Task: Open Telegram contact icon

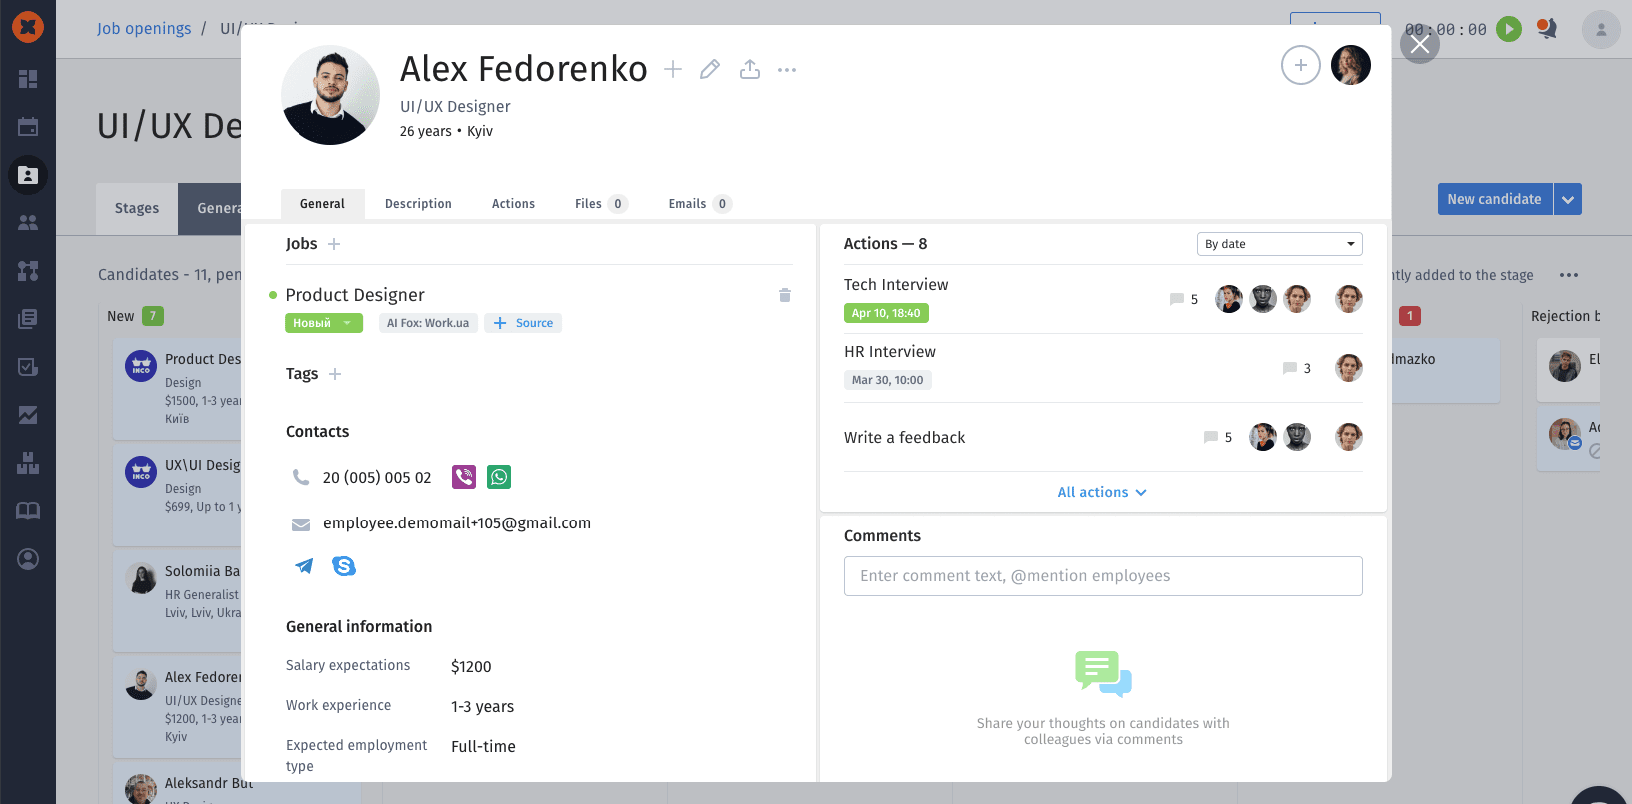Action: coord(304,566)
